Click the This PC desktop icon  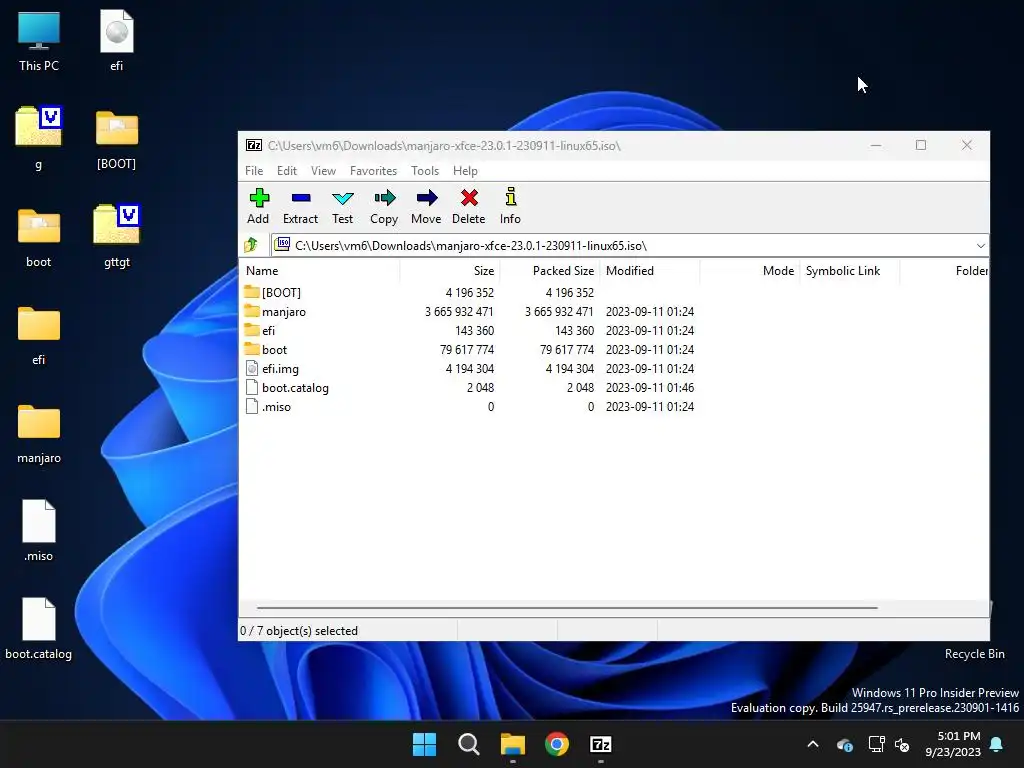tap(39, 40)
